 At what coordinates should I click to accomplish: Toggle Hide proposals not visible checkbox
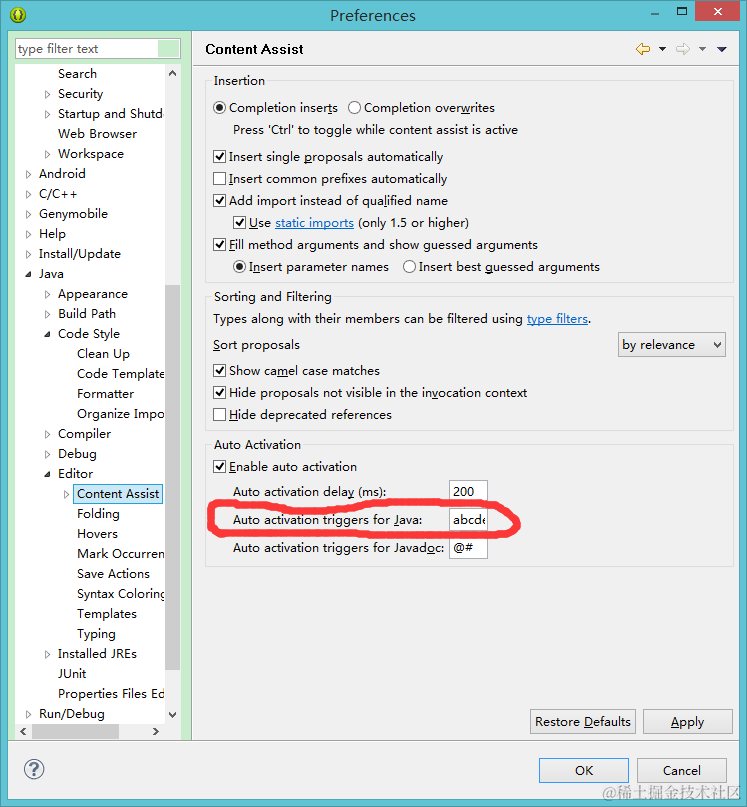click(x=219, y=393)
